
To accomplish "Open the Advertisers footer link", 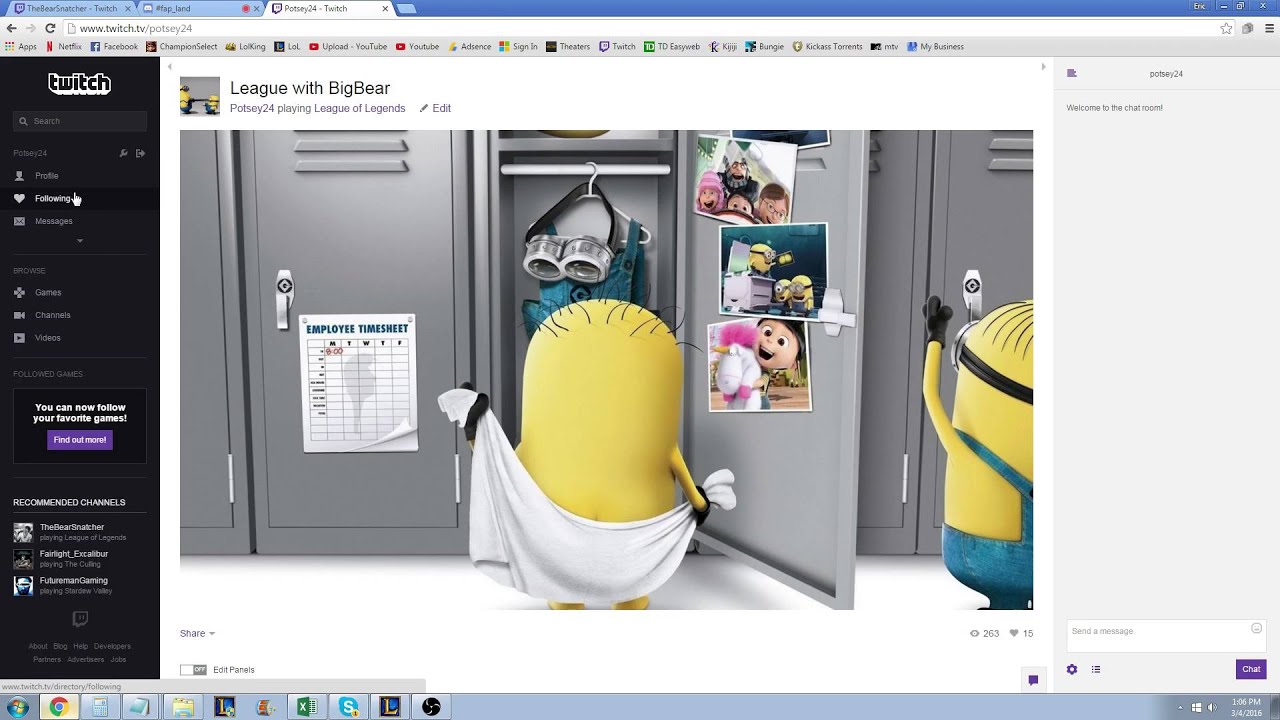I will tap(85, 660).
